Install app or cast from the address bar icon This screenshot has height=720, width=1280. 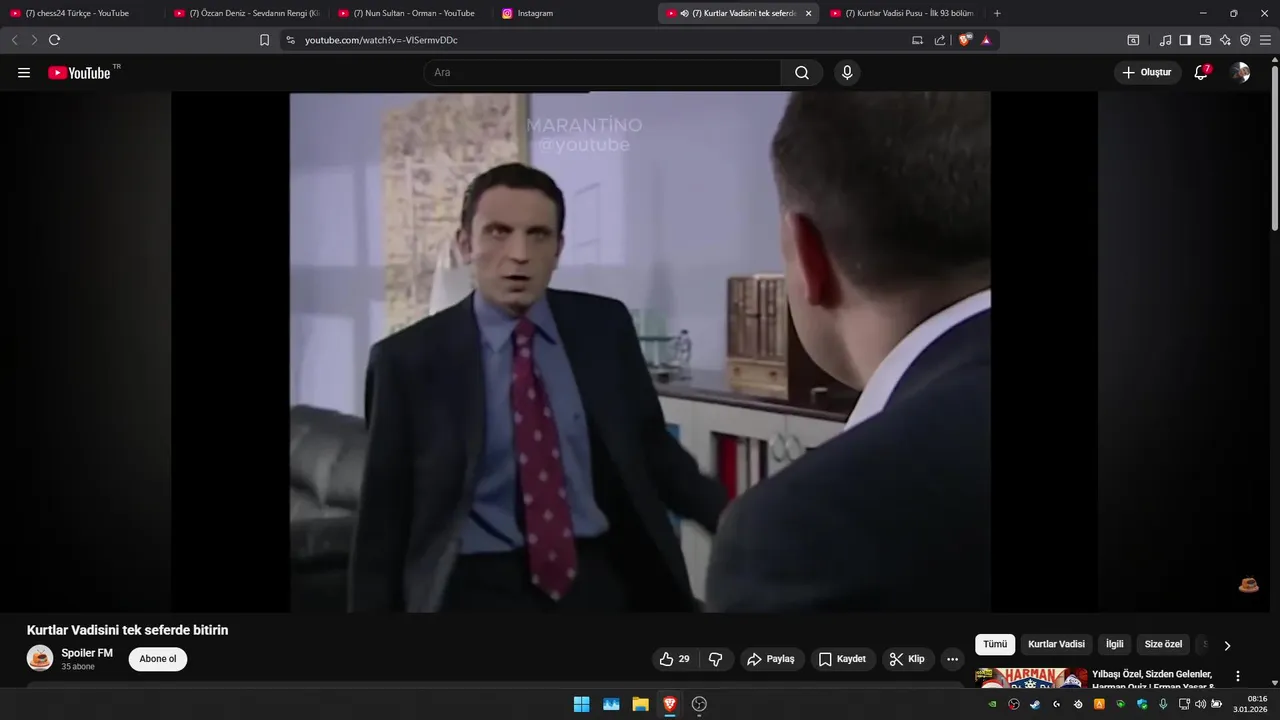918,40
